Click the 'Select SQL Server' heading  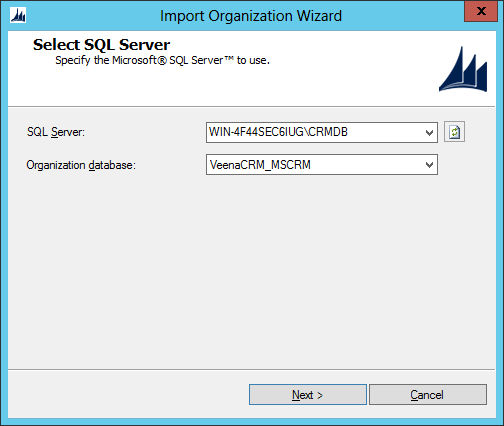(x=101, y=45)
